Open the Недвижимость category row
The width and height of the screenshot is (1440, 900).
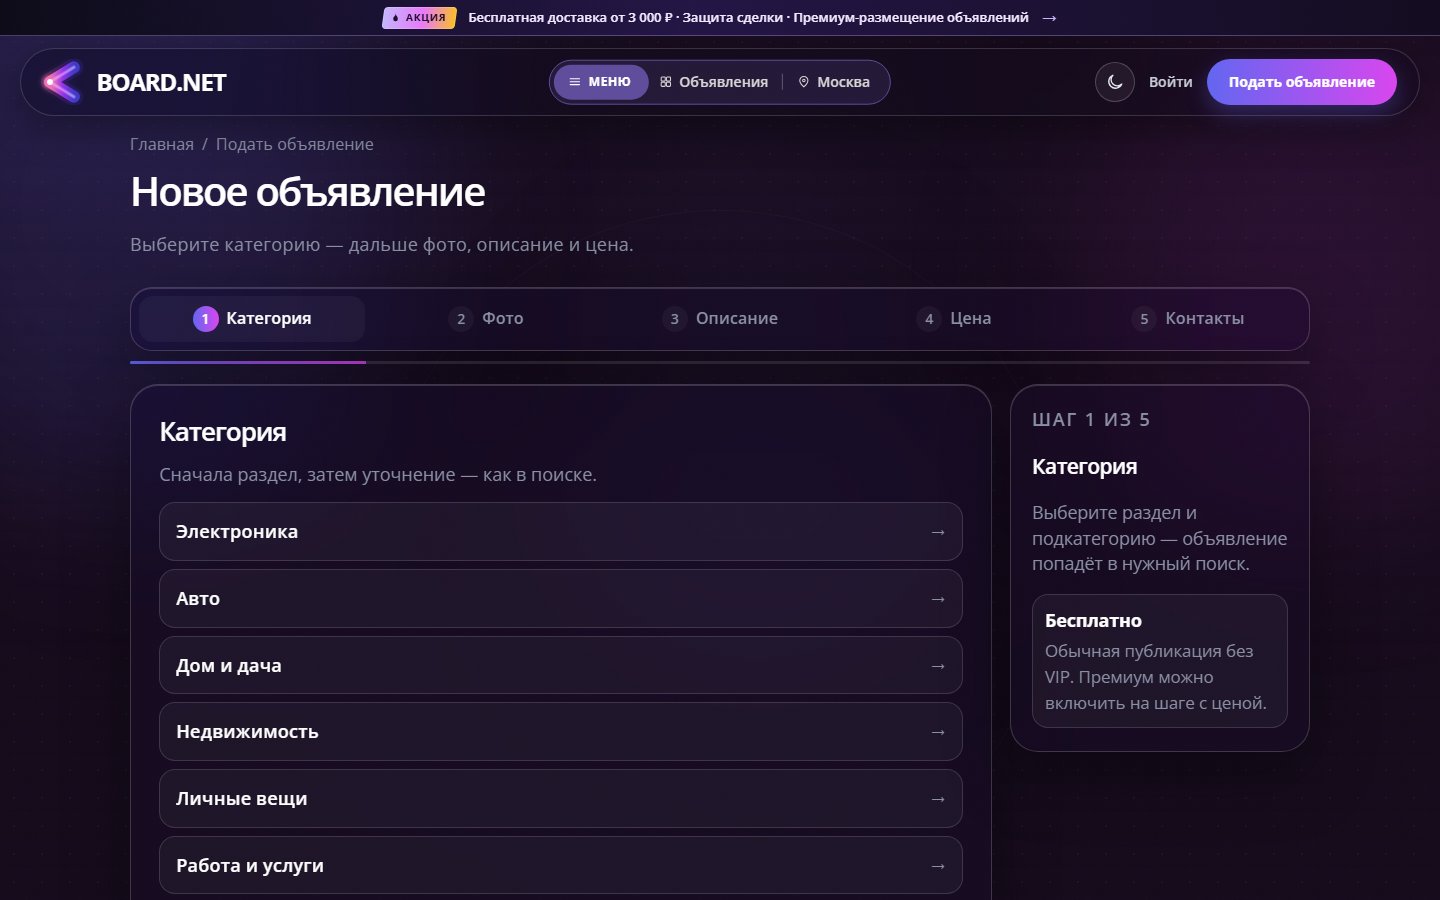(x=561, y=732)
